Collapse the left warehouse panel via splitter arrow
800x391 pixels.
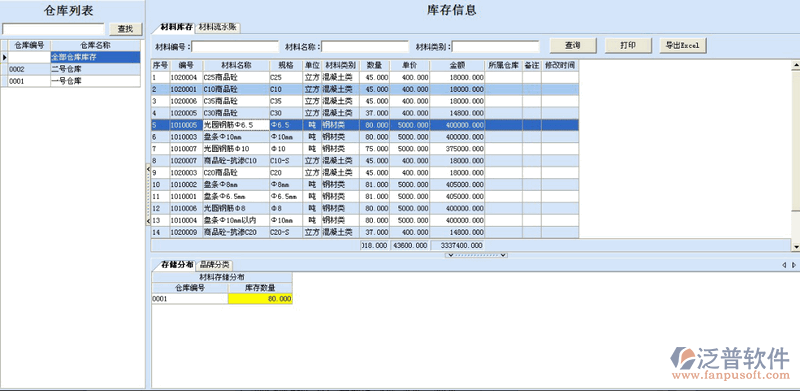pyautogui.click(x=148, y=168)
